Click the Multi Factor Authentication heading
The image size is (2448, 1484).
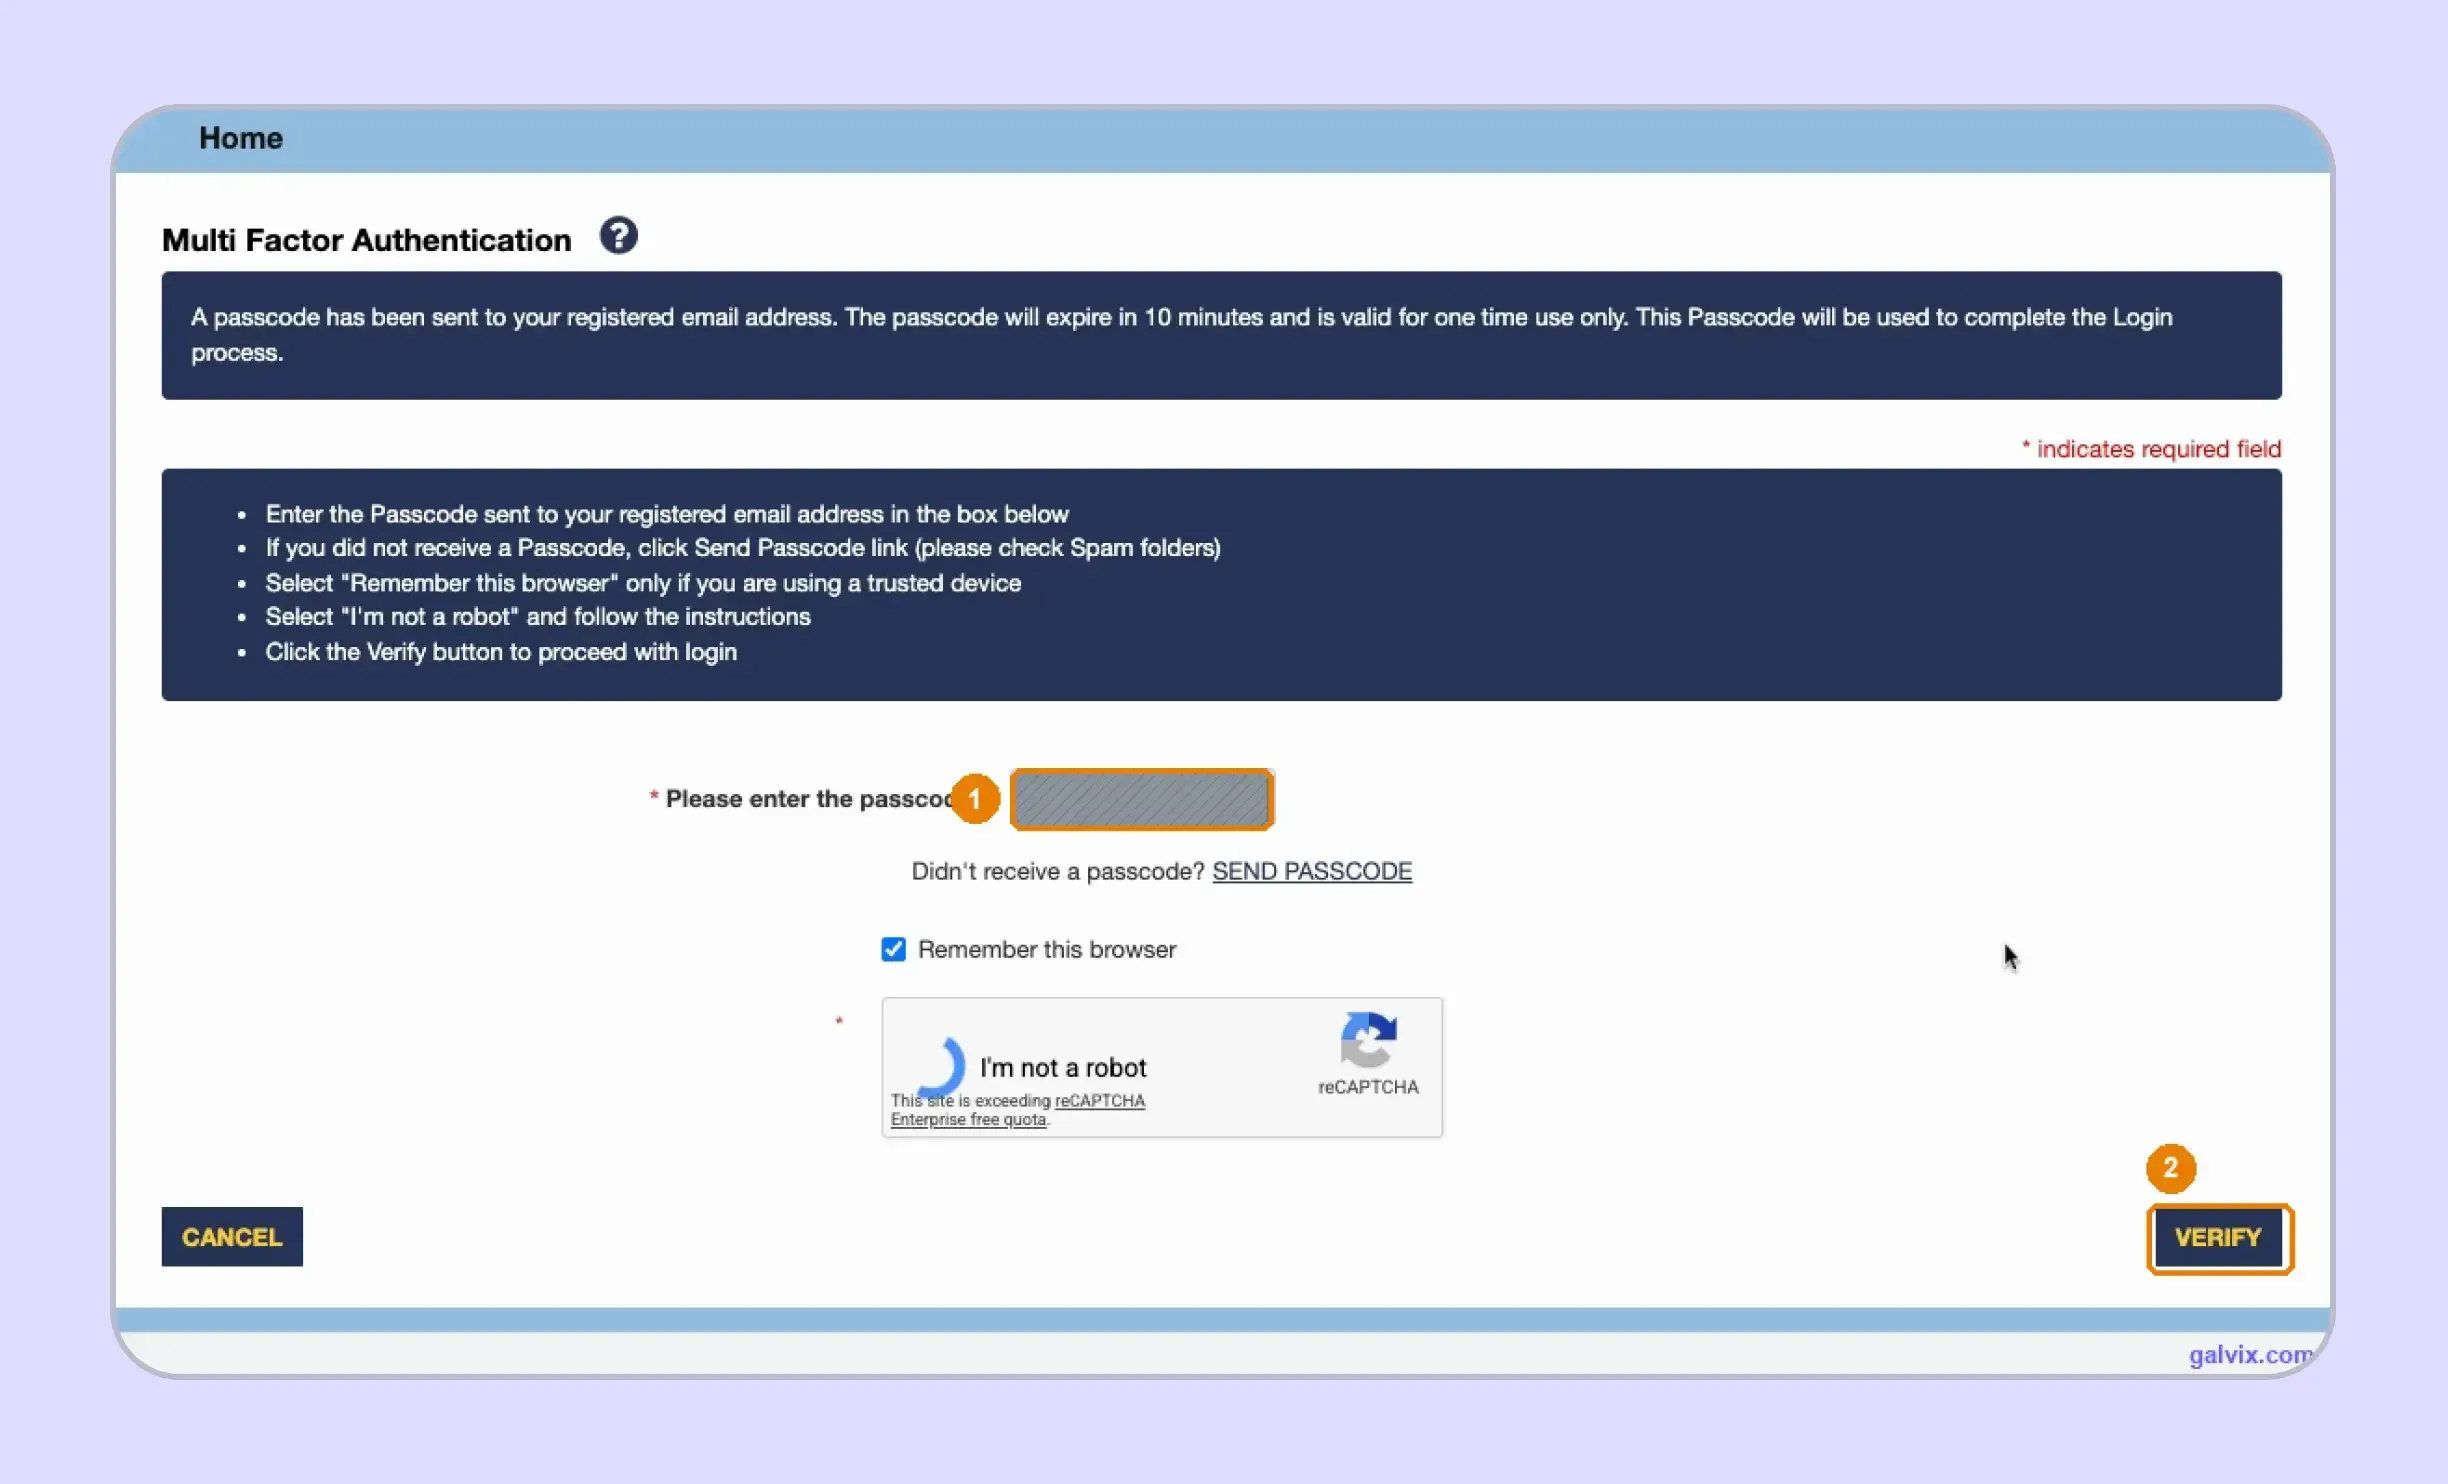pos(366,240)
